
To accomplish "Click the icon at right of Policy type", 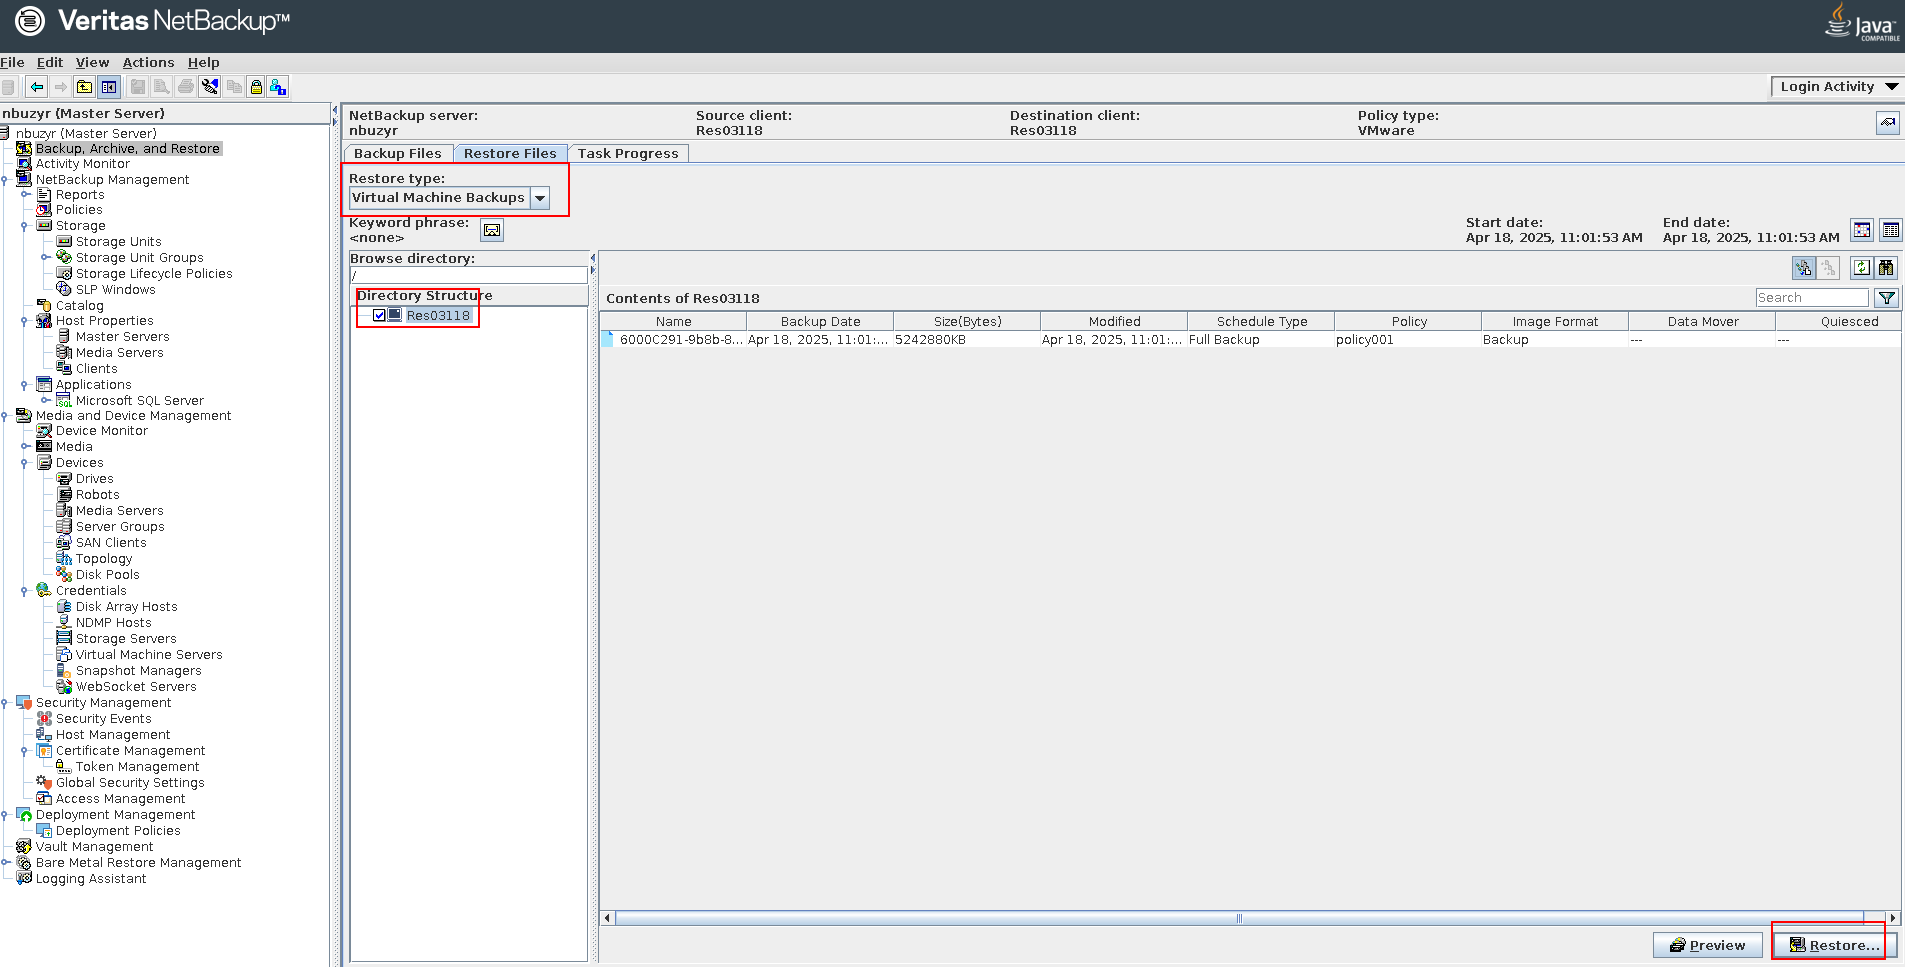I will coord(1887,123).
